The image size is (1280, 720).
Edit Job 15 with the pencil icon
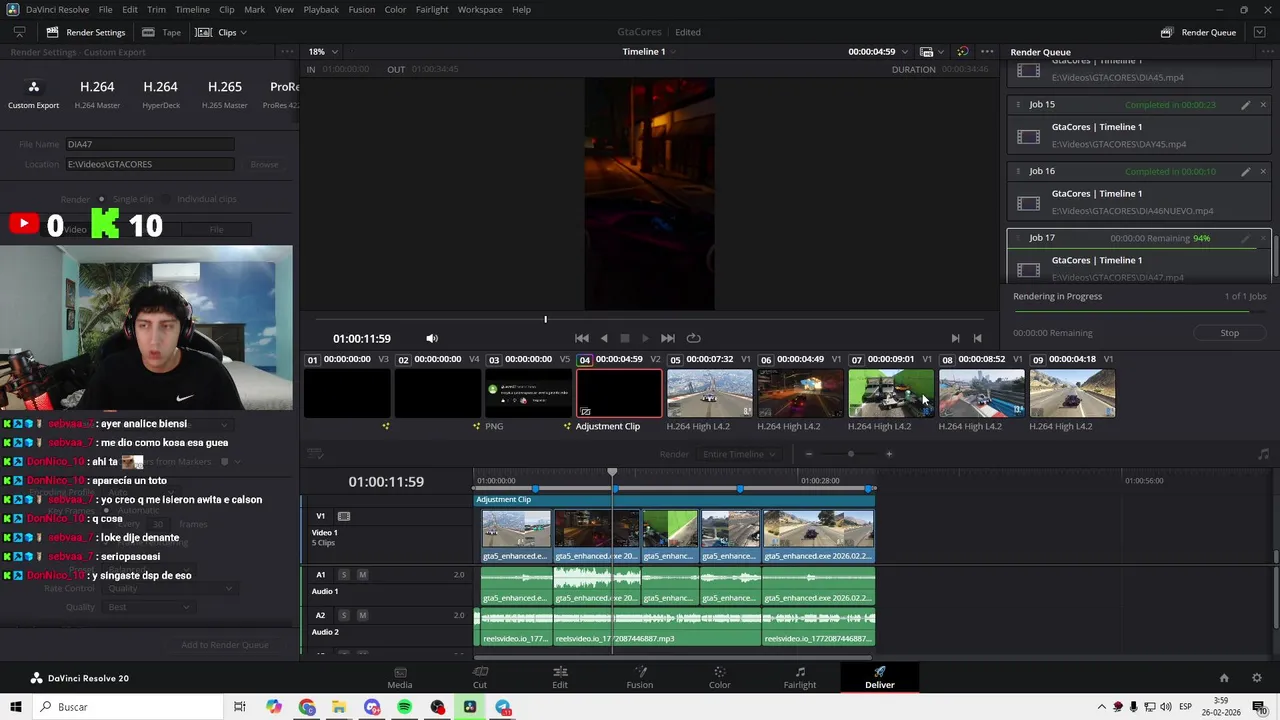point(1245,105)
